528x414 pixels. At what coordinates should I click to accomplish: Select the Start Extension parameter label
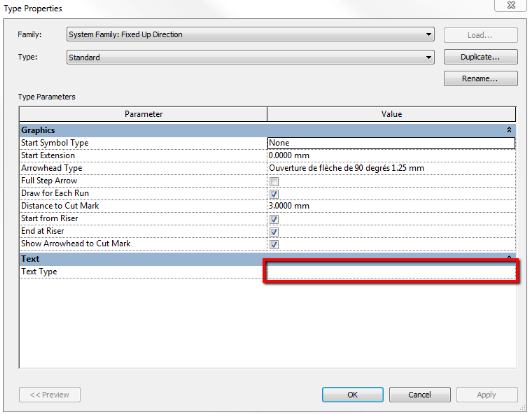tap(48, 155)
